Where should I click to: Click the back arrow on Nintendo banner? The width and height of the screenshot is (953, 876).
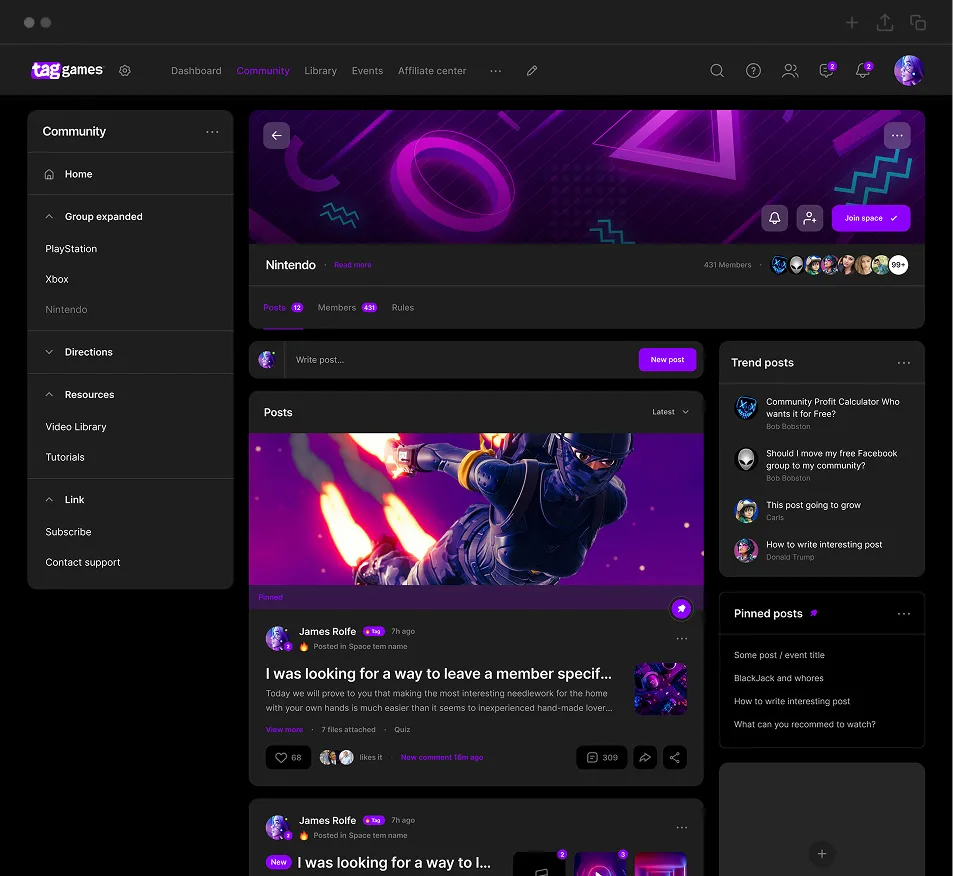click(x=277, y=136)
